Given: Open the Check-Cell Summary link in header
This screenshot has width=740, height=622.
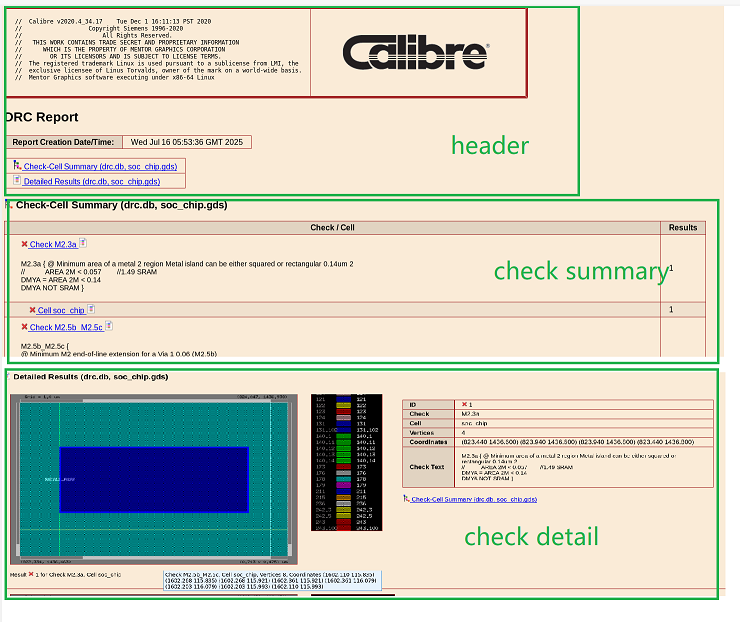Looking at the screenshot, I should (100, 167).
